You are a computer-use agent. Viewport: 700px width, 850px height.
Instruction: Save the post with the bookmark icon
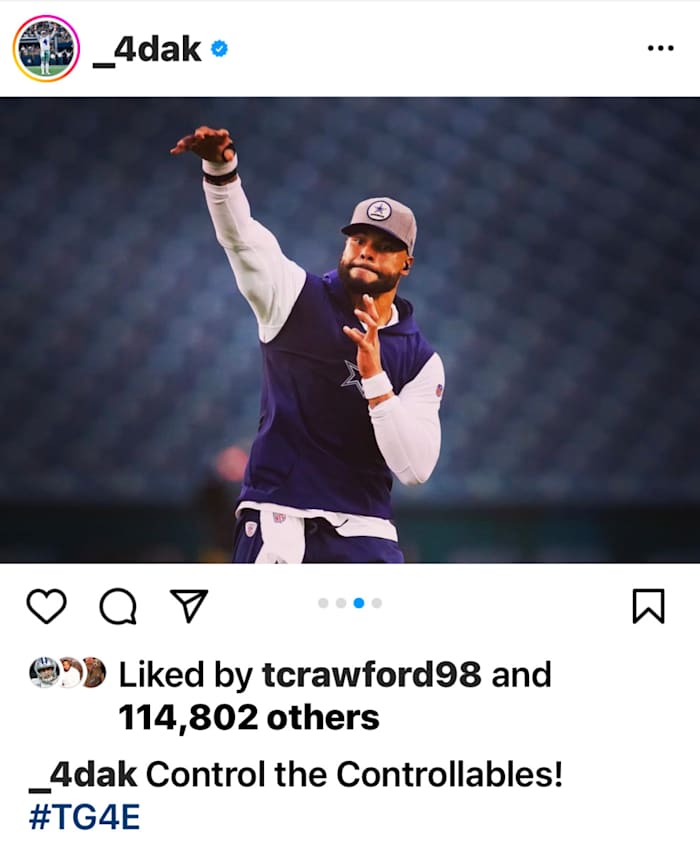pyautogui.click(x=648, y=606)
